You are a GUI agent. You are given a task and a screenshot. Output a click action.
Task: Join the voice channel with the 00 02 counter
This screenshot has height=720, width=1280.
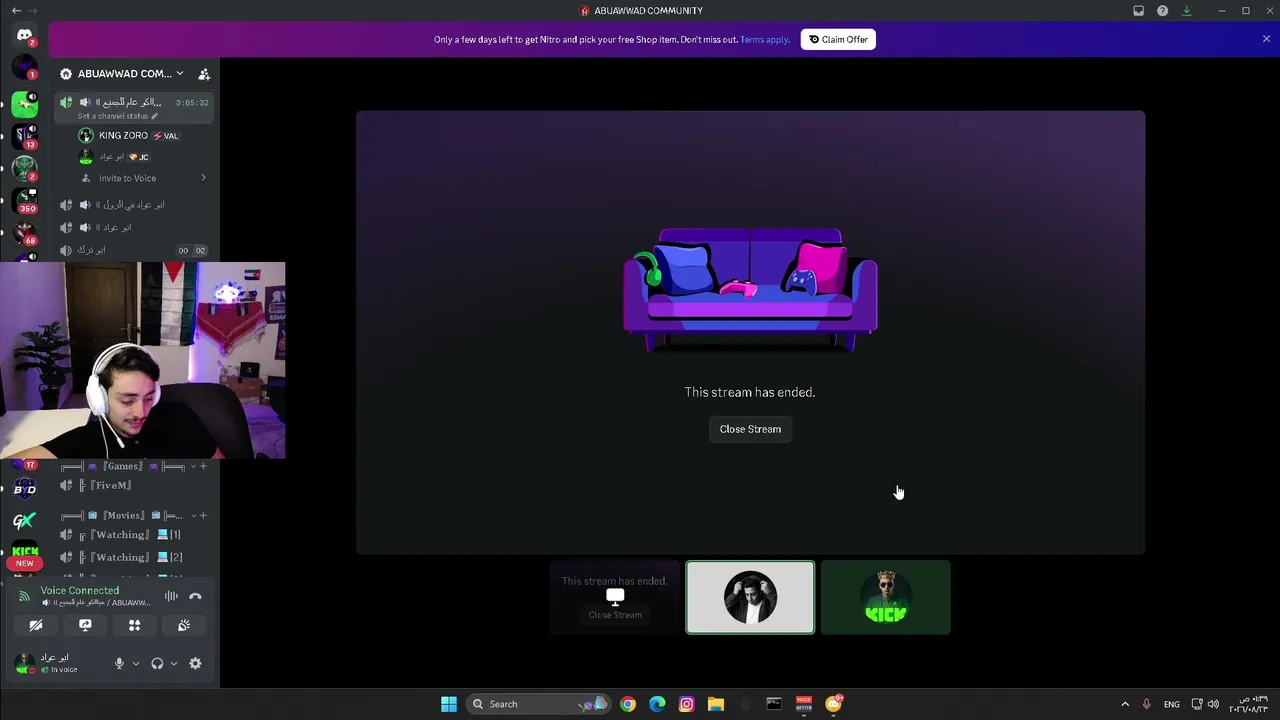click(x=133, y=250)
